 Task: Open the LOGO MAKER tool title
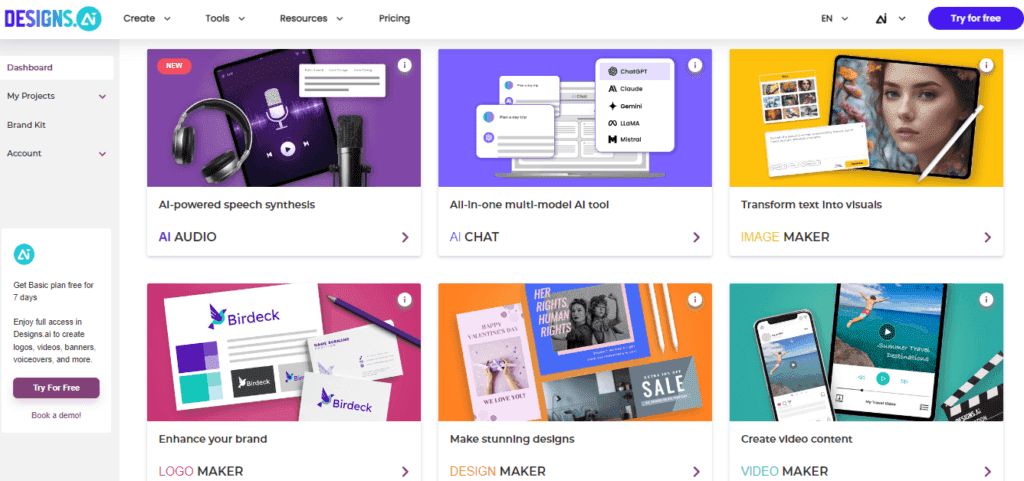point(200,471)
